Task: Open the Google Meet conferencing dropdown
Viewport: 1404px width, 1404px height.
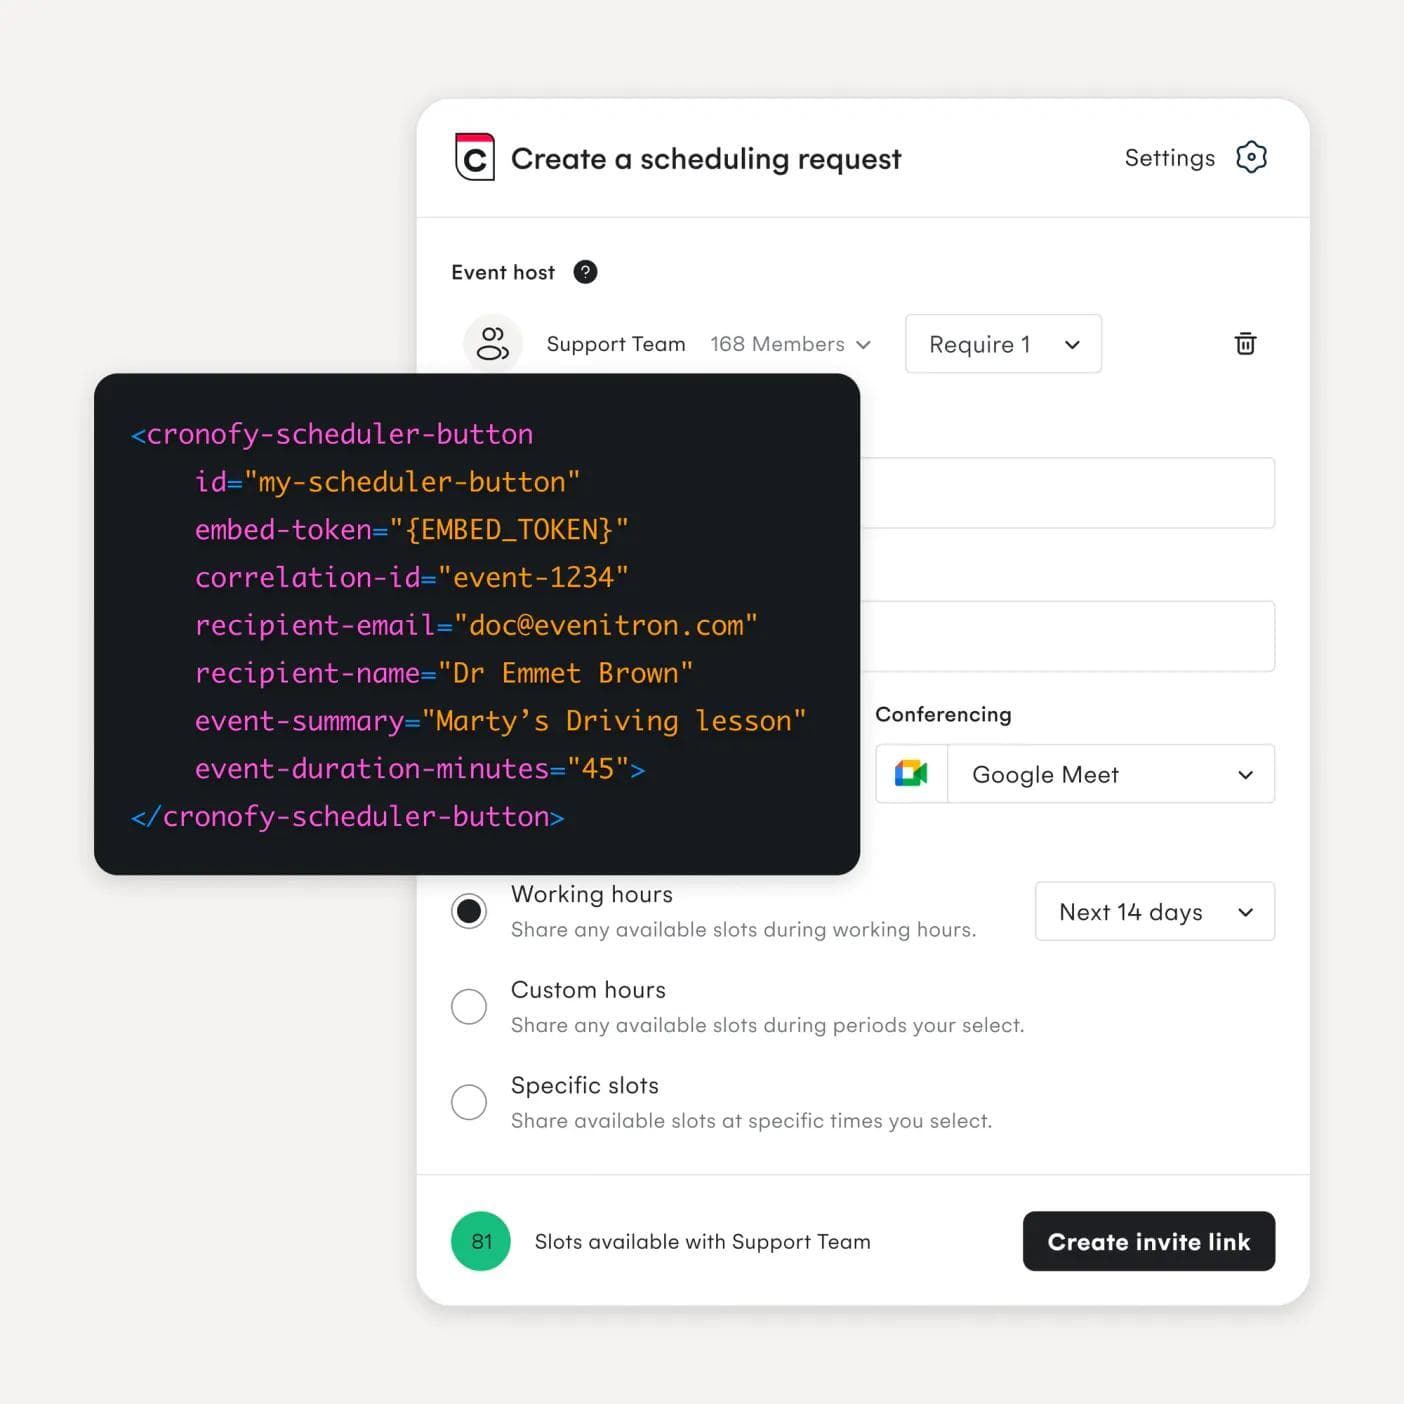Action: (1110, 774)
